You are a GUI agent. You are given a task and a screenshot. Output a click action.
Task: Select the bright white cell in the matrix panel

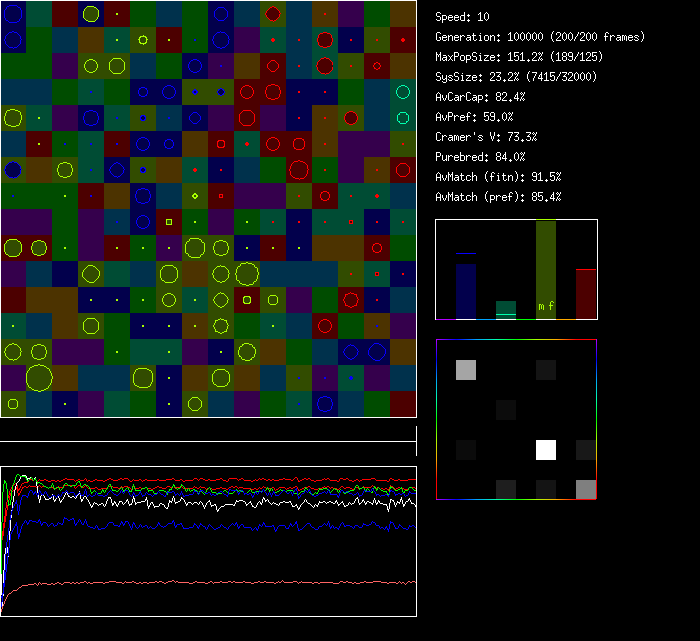546,449
